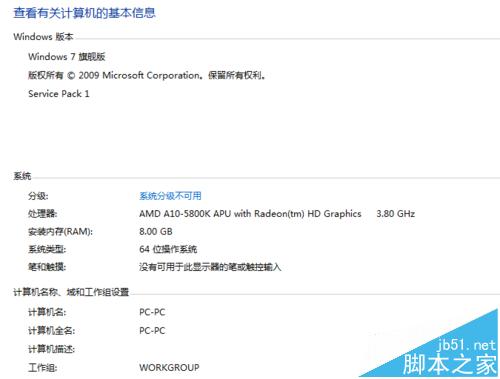Select the Windows 版本 section header
Viewport: 500px width, 379px height.
tap(43, 36)
